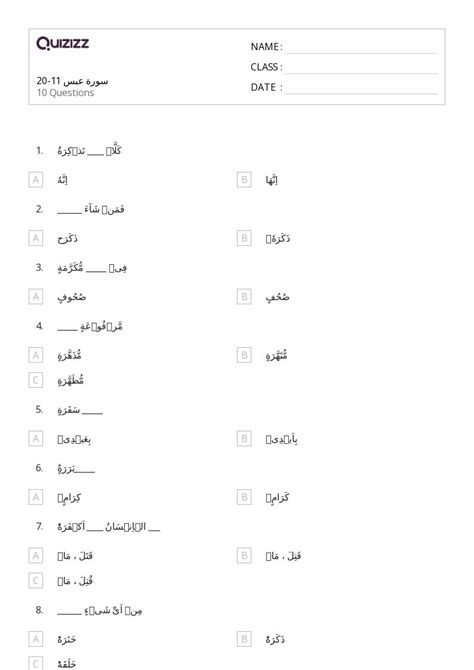The height and width of the screenshot is (670, 474).
Task: Check option B for question 2
Action: [244, 238]
